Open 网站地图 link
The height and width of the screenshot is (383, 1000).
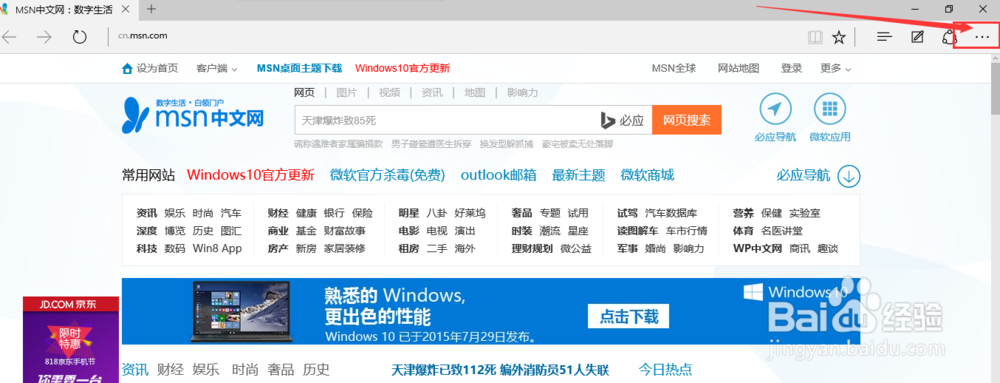point(739,68)
